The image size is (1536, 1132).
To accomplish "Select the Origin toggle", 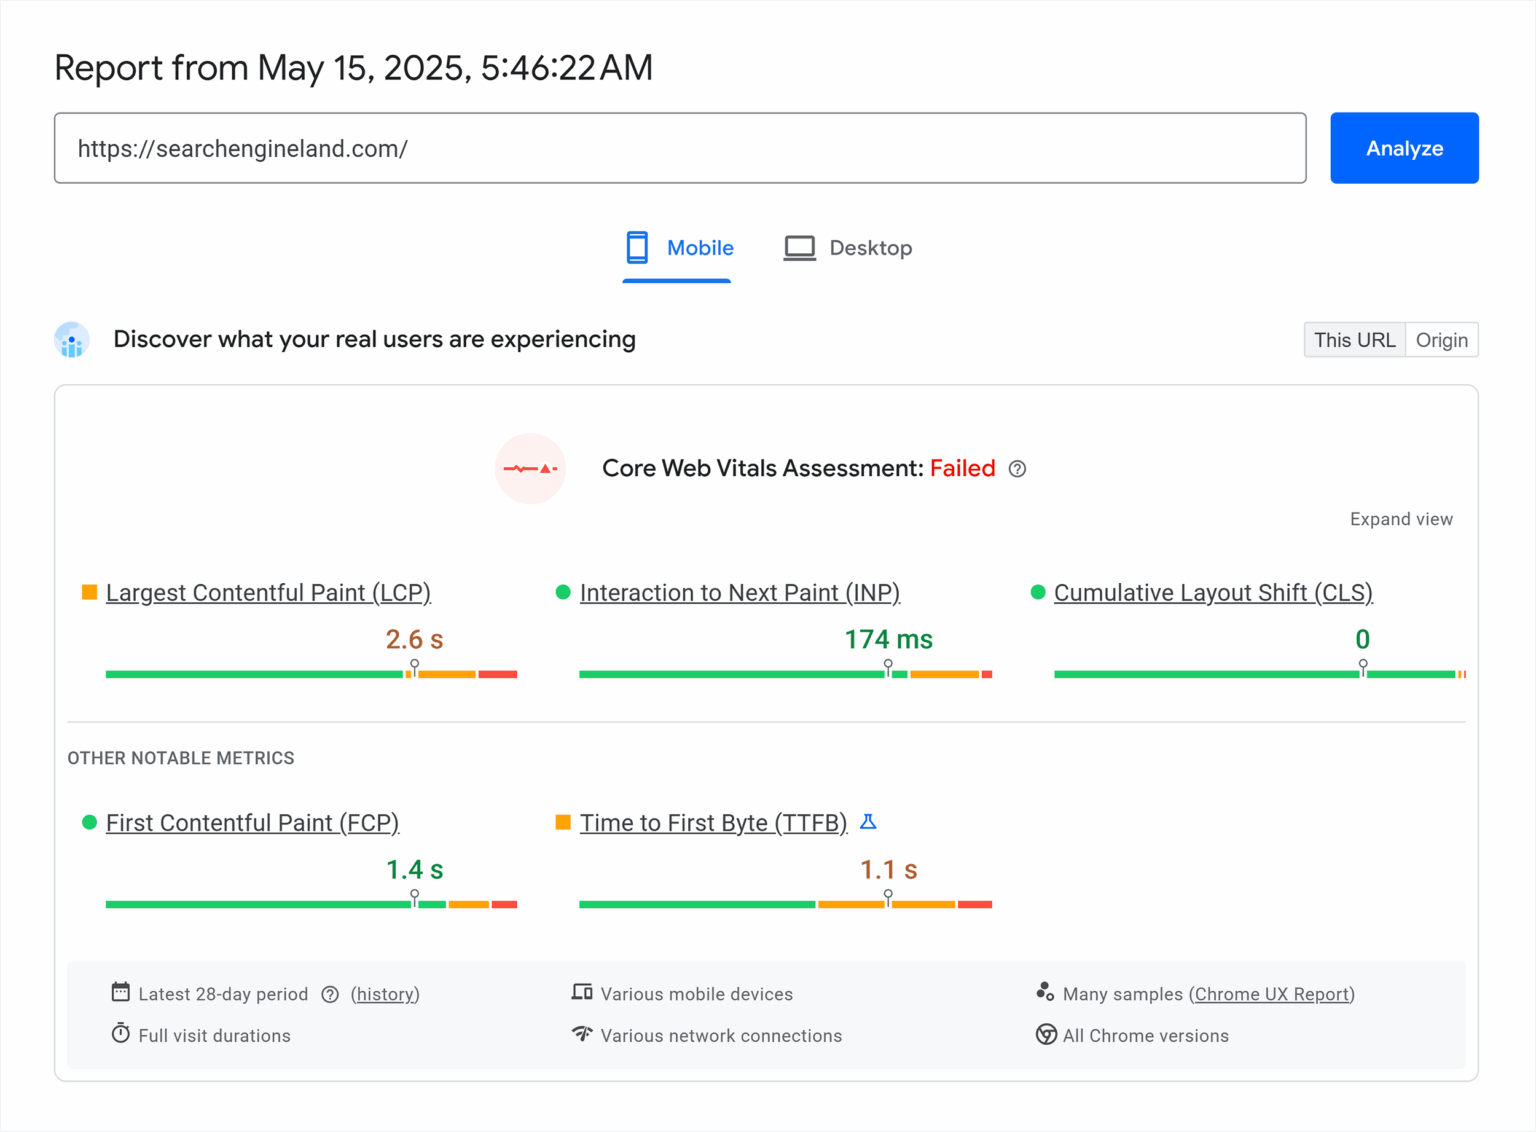I will 1442,340.
